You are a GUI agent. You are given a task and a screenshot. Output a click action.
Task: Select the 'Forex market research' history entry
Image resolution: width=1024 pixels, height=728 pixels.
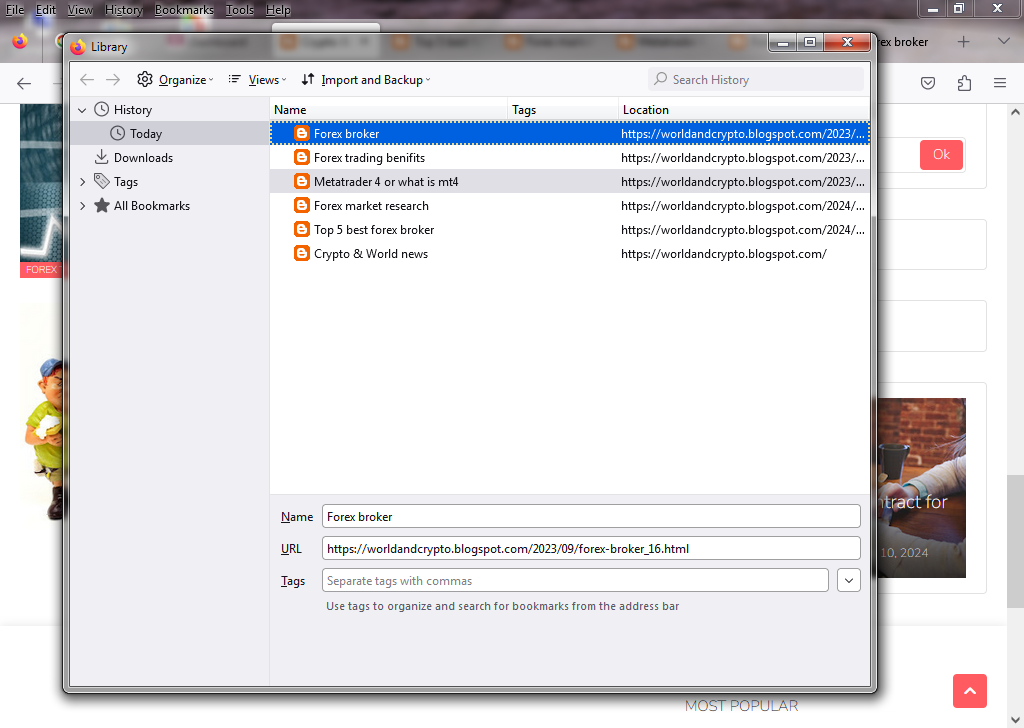click(x=569, y=206)
